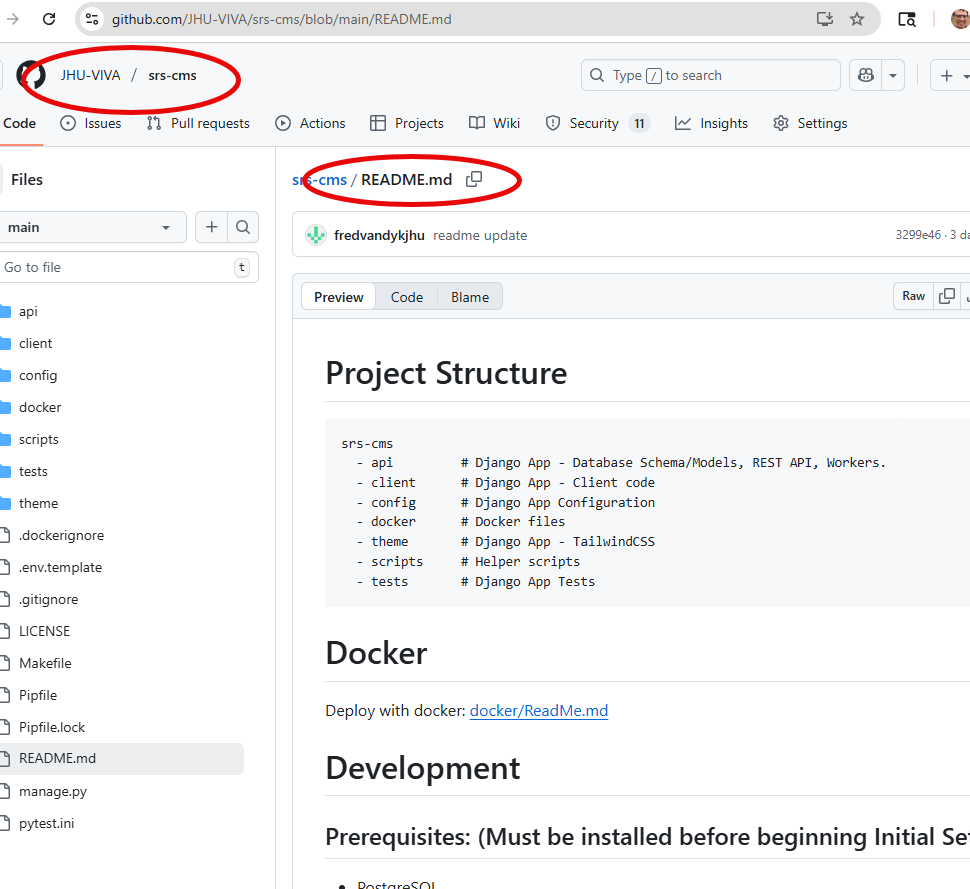Click the Raw button
The image size is (970, 889).
912,296
